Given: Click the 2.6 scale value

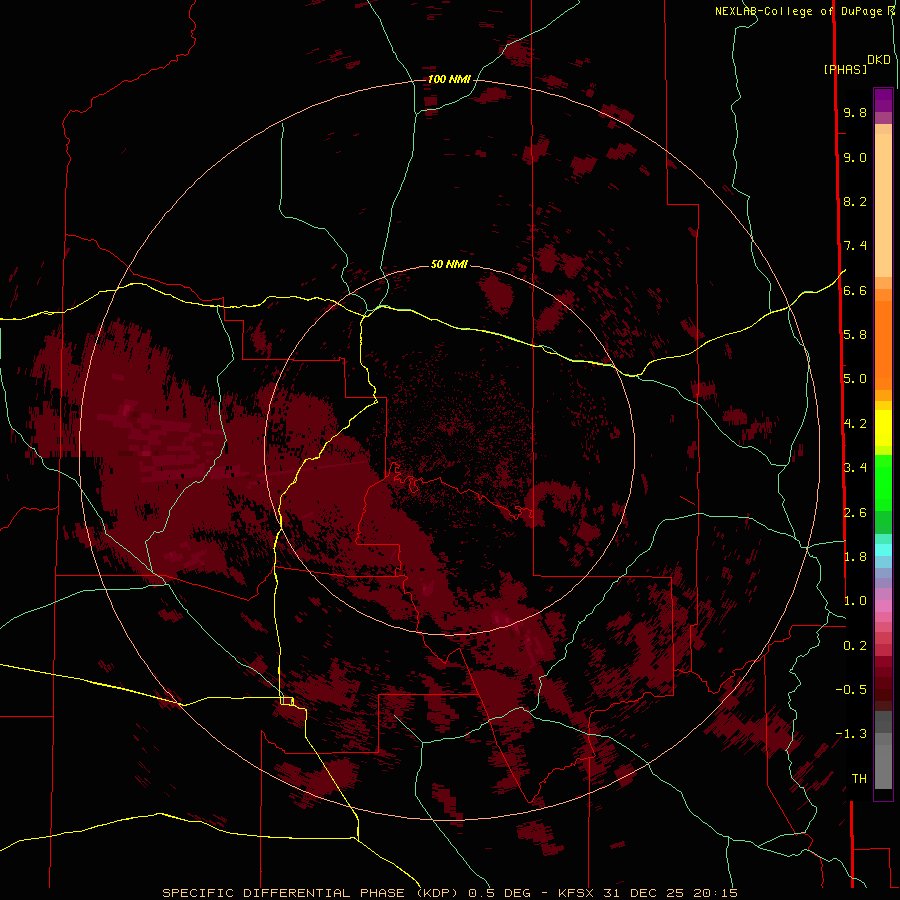Looking at the screenshot, I should click(855, 513).
